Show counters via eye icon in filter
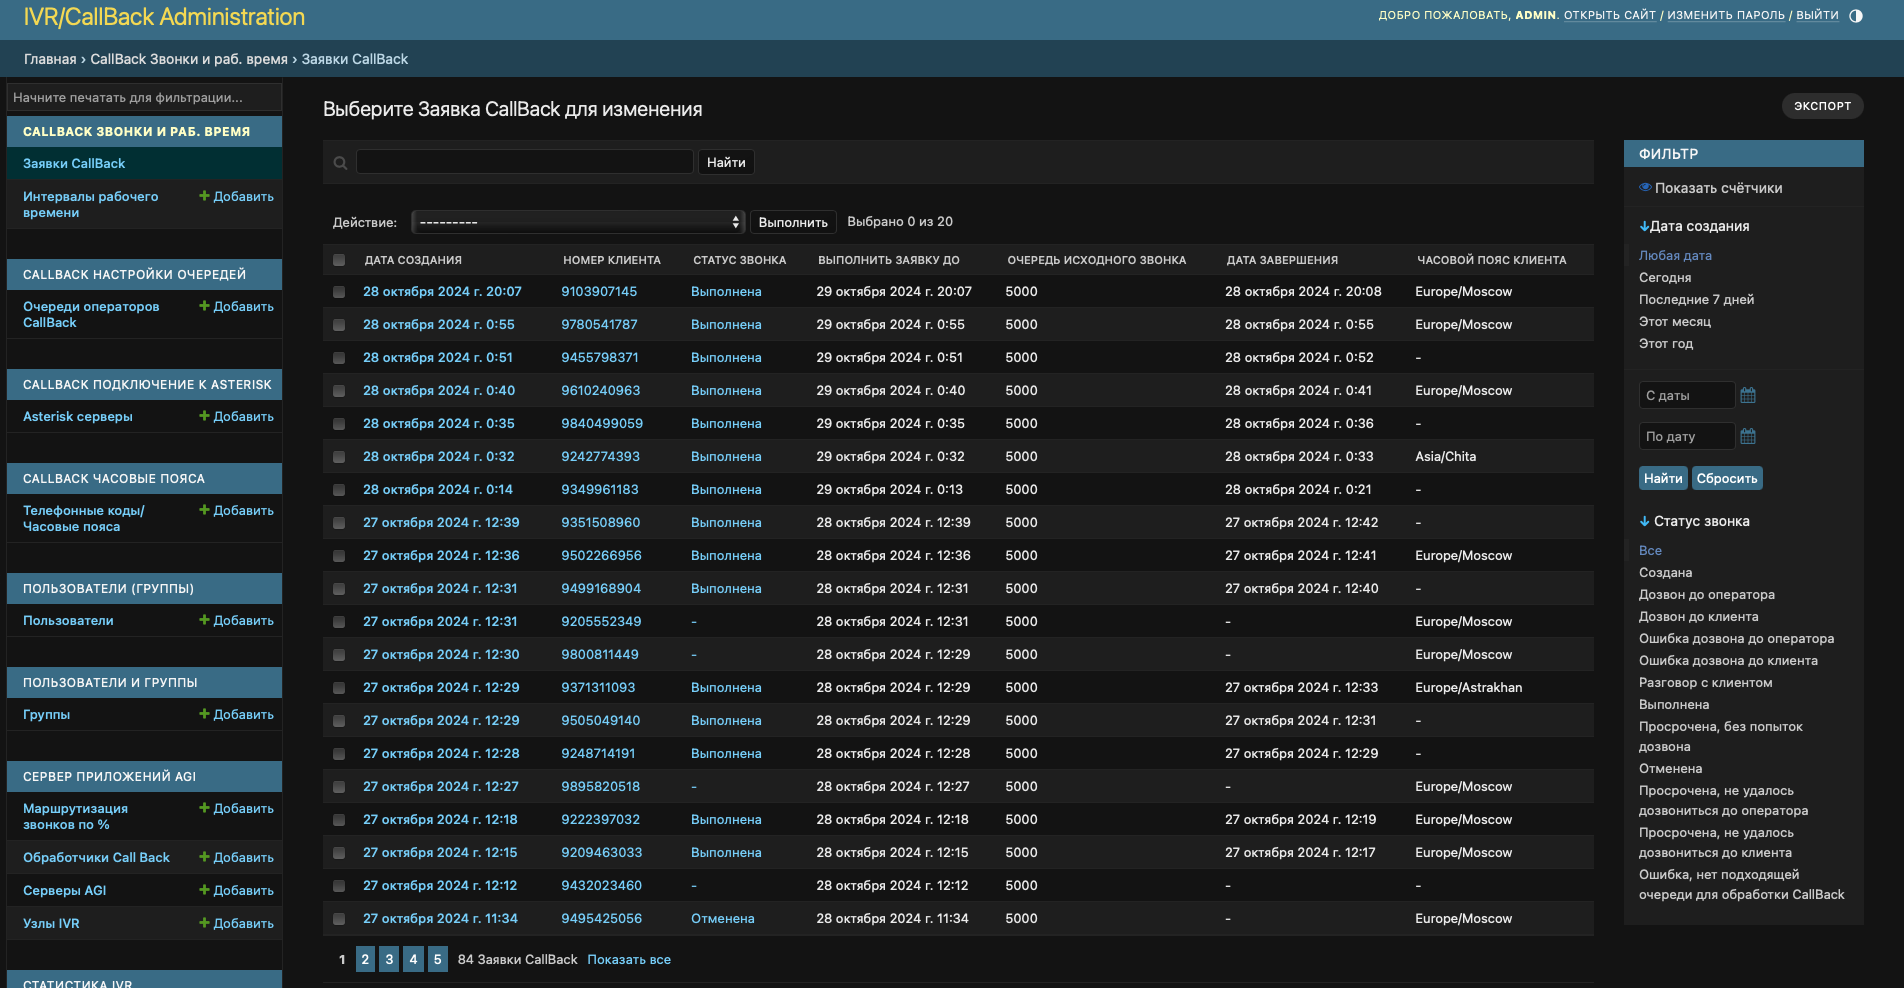 1645,188
